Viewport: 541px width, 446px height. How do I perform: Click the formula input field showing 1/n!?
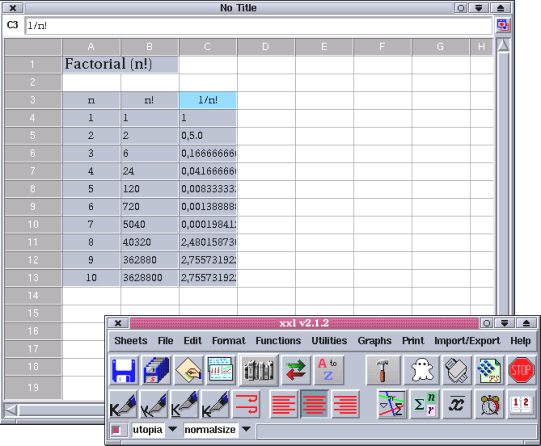click(258, 26)
